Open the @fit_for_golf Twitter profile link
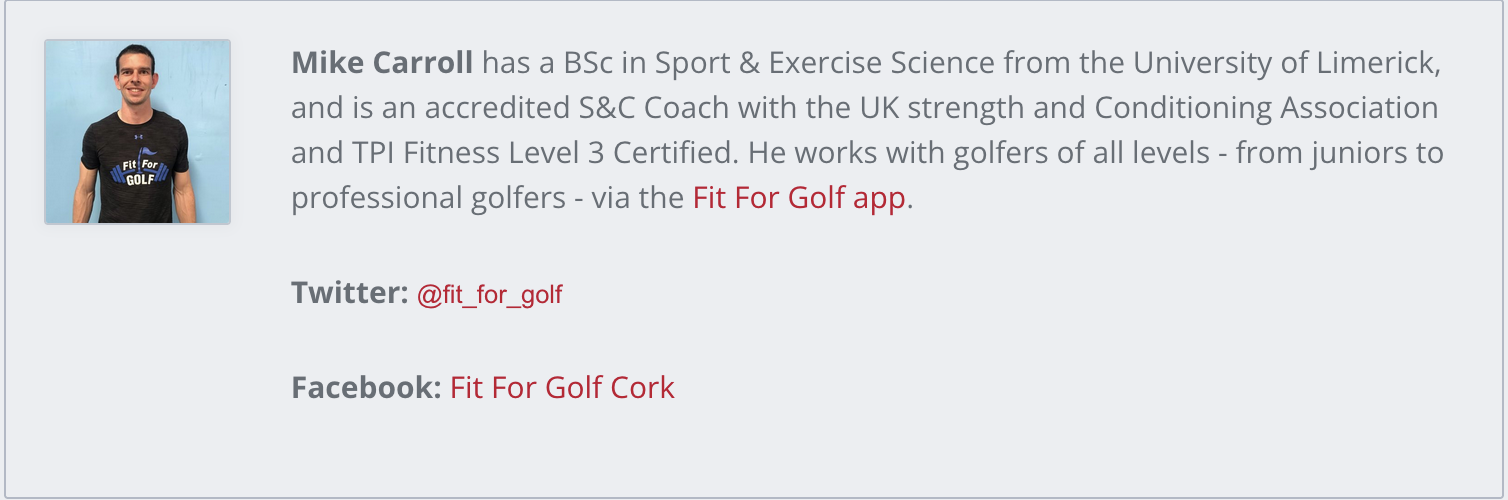 (x=489, y=295)
